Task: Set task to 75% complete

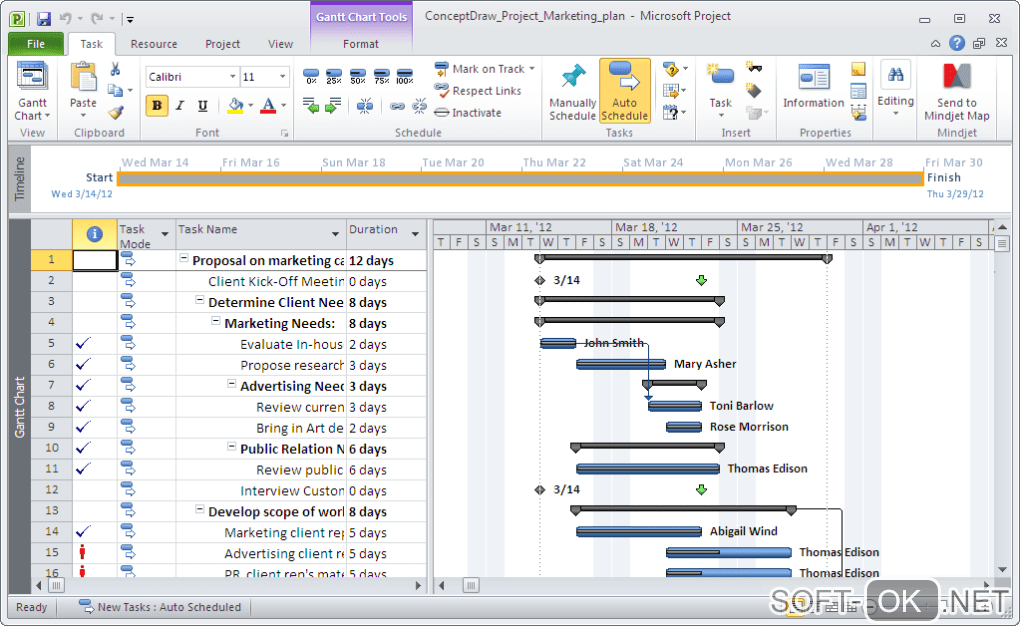Action: click(381, 77)
